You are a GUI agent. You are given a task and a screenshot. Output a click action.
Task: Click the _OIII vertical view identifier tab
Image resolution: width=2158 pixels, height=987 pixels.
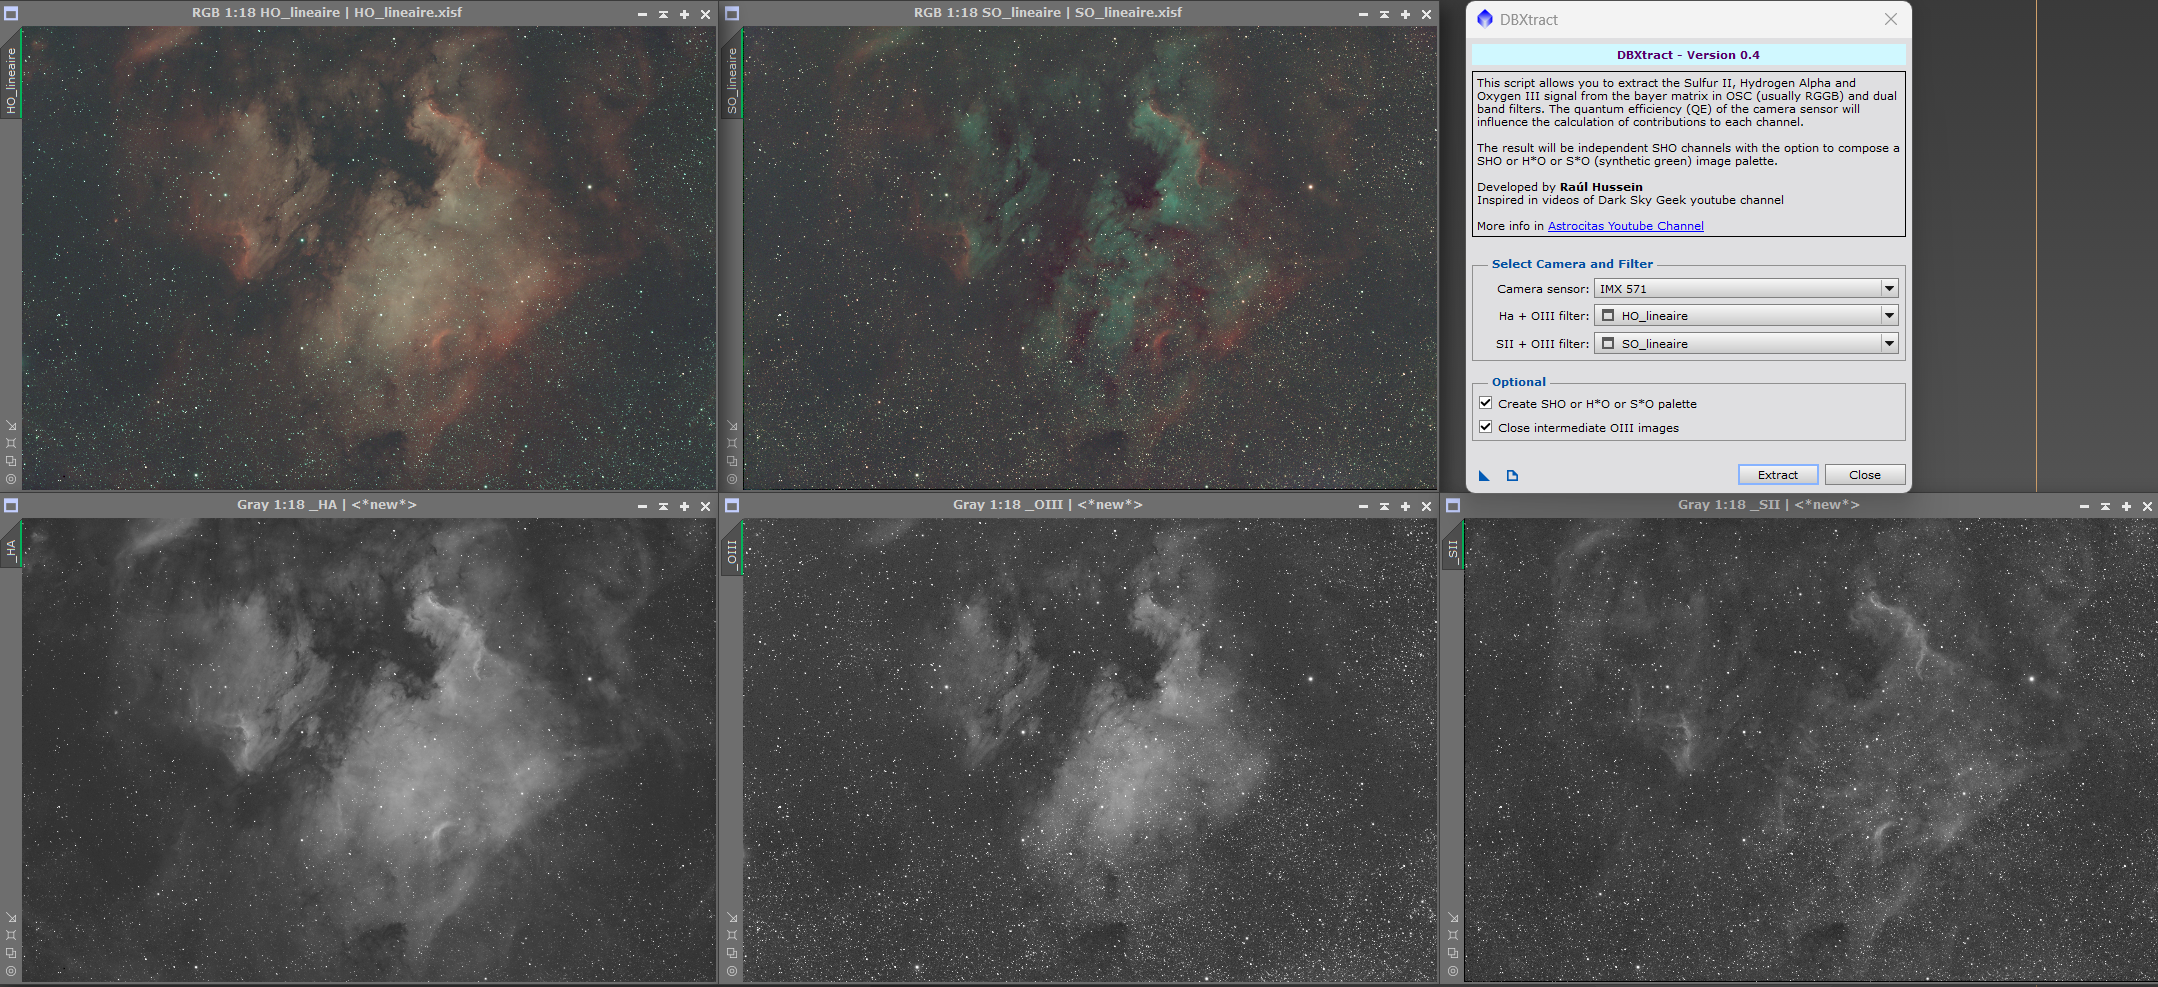click(732, 552)
